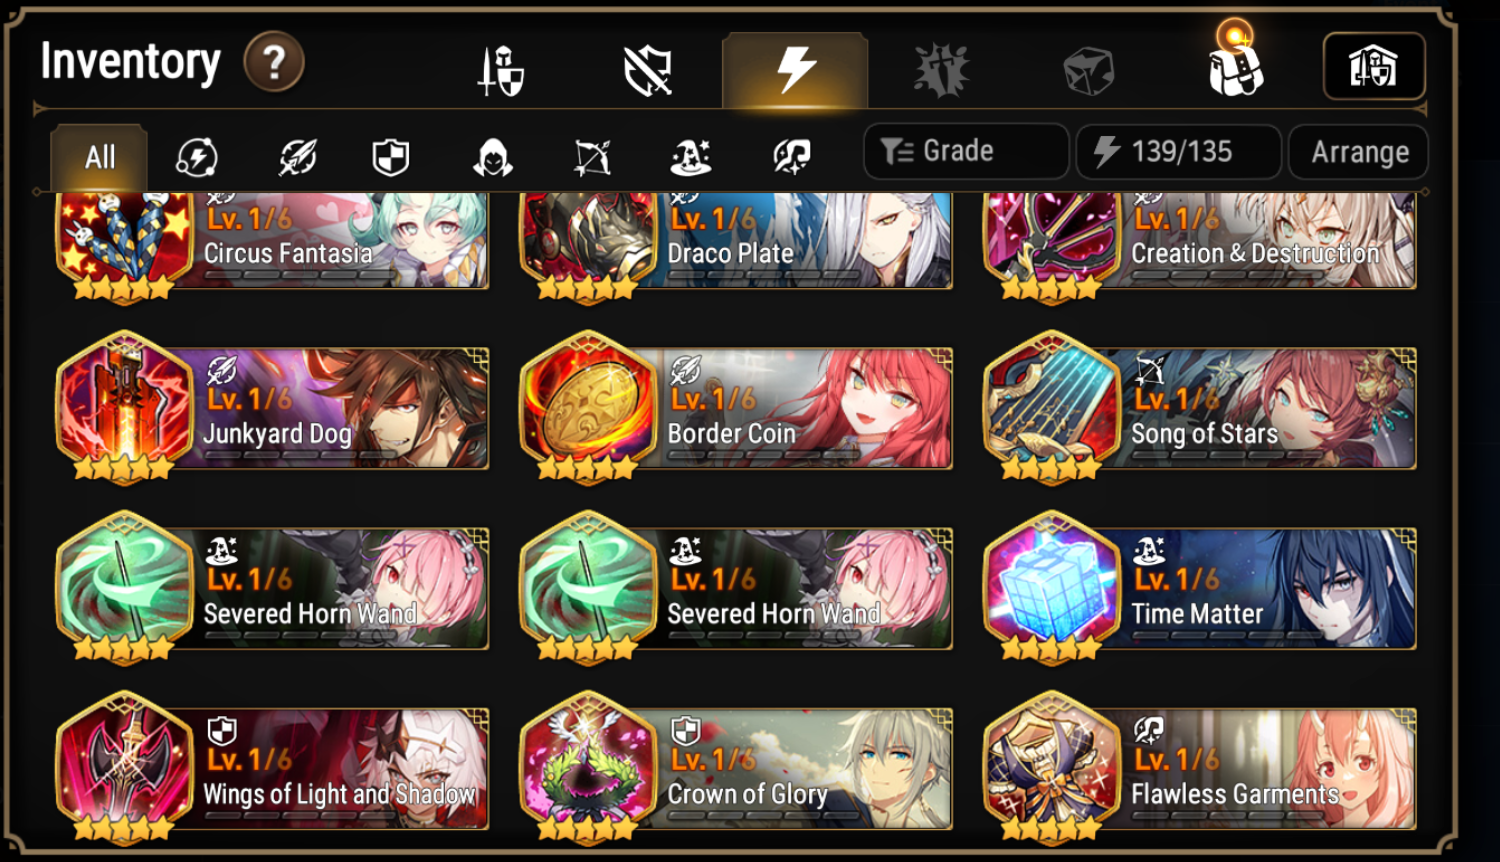The image size is (1500, 862).
Task: Select the Time Matter artifact
Action: [x=1200, y=588]
